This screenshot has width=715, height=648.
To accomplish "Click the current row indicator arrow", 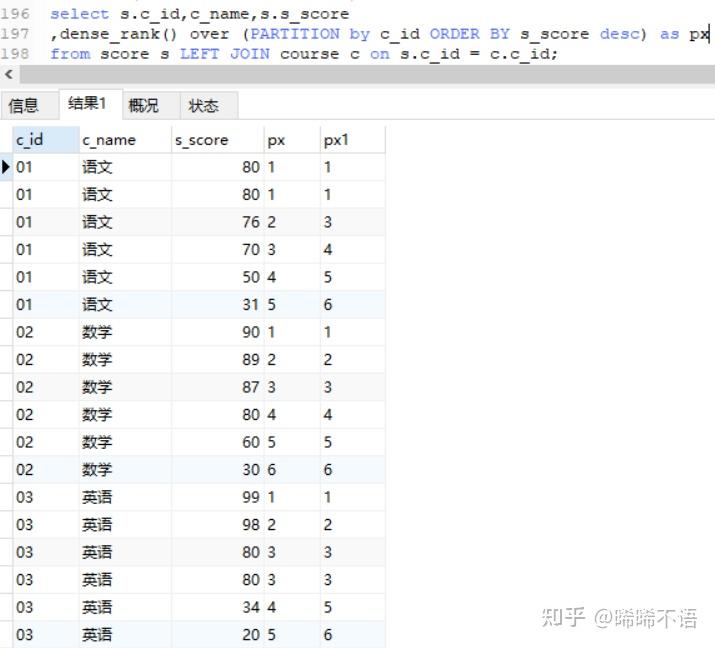I will click(x=6, y=167).
